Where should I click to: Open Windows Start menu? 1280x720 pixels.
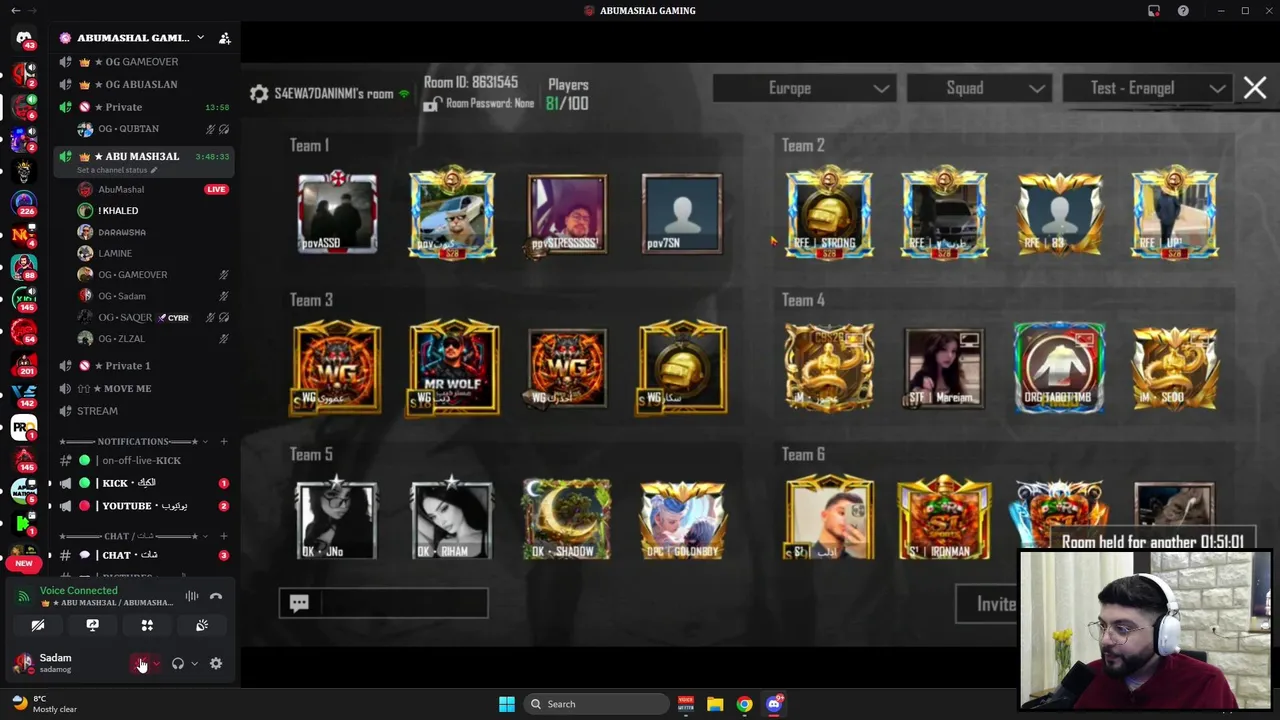(x=507, y=704)
